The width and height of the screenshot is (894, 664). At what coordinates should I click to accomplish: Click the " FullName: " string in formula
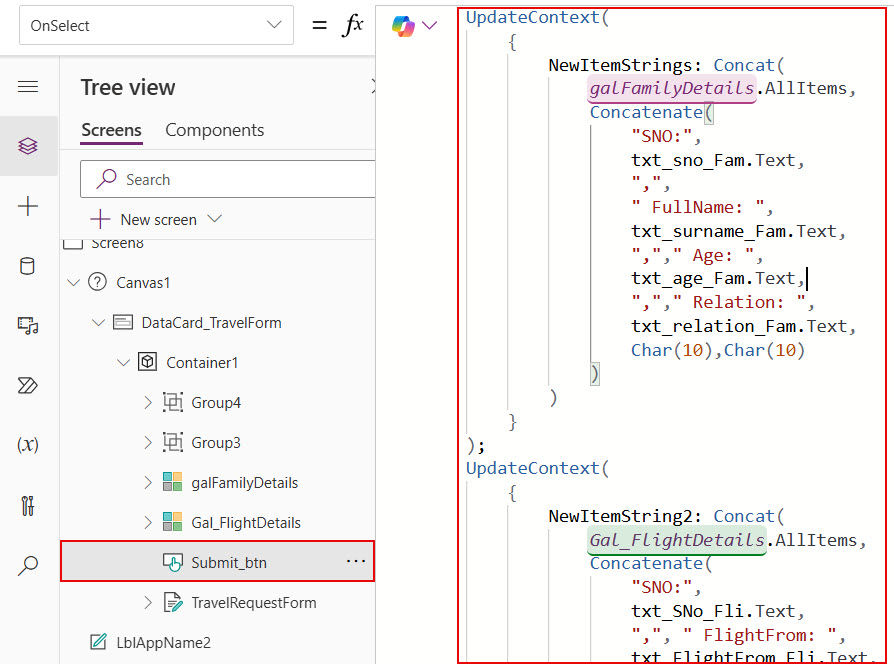697,207
